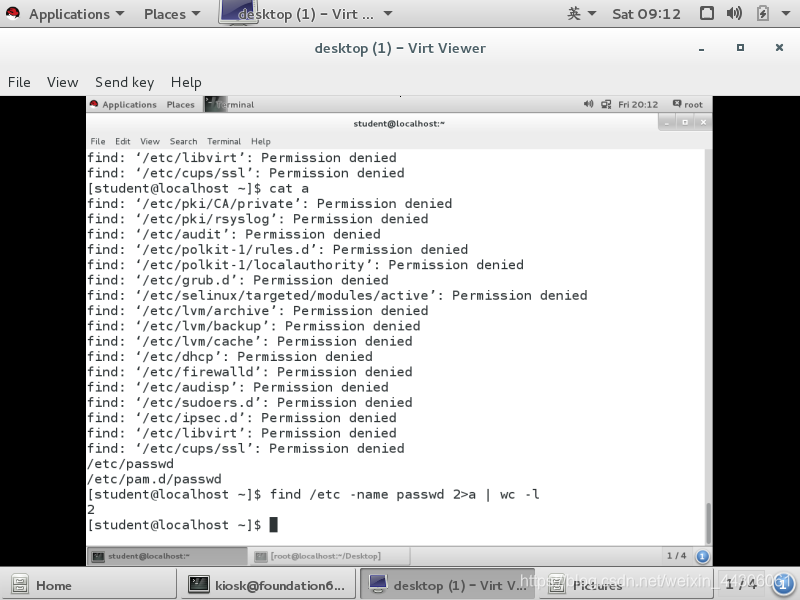Open Virt Viewer Help menu
800x600 pixels.
click(186, 82)
